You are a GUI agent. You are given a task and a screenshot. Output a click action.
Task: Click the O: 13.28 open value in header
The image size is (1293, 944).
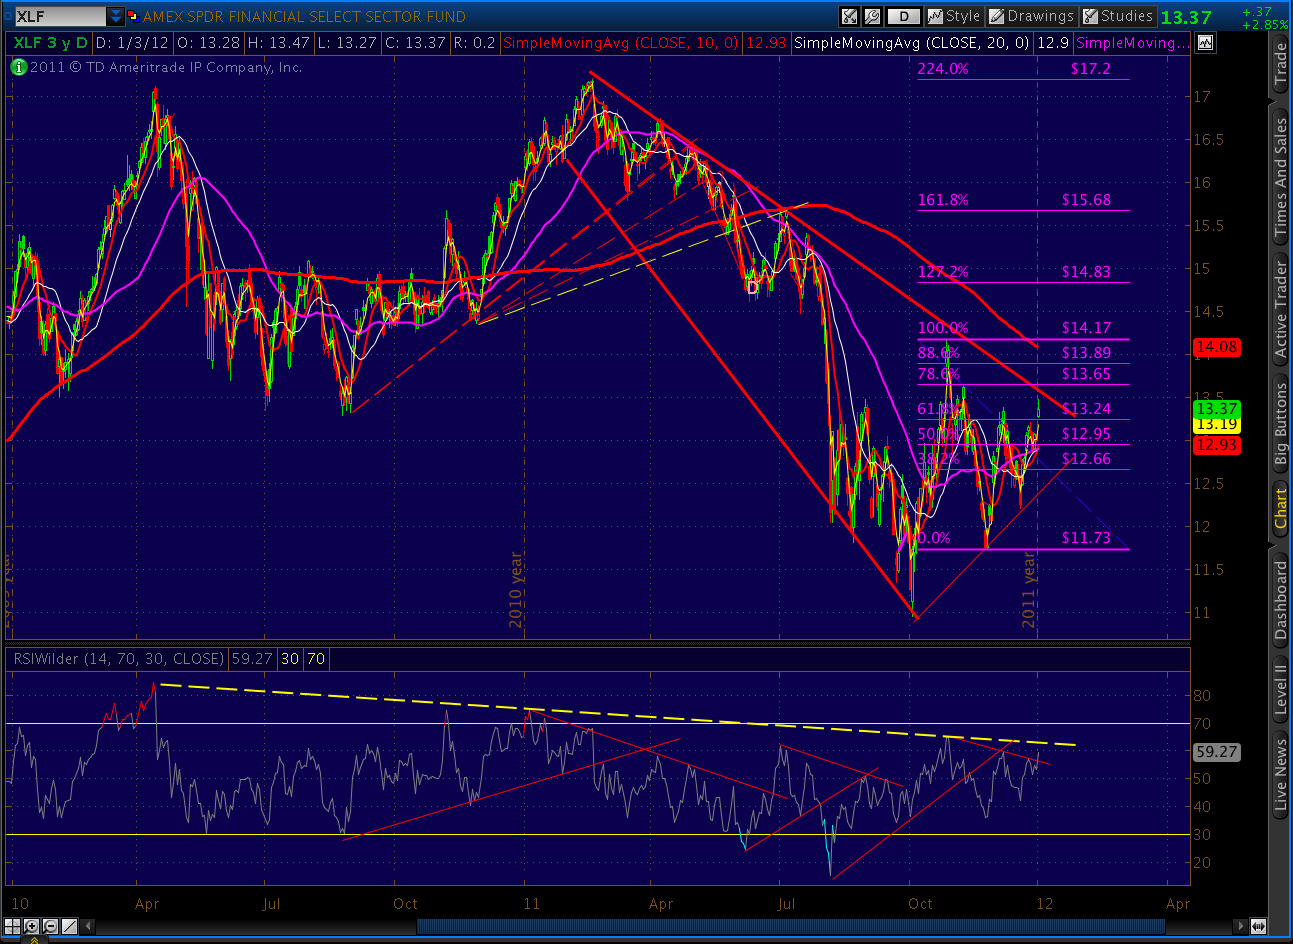click(x=210, y=43)
